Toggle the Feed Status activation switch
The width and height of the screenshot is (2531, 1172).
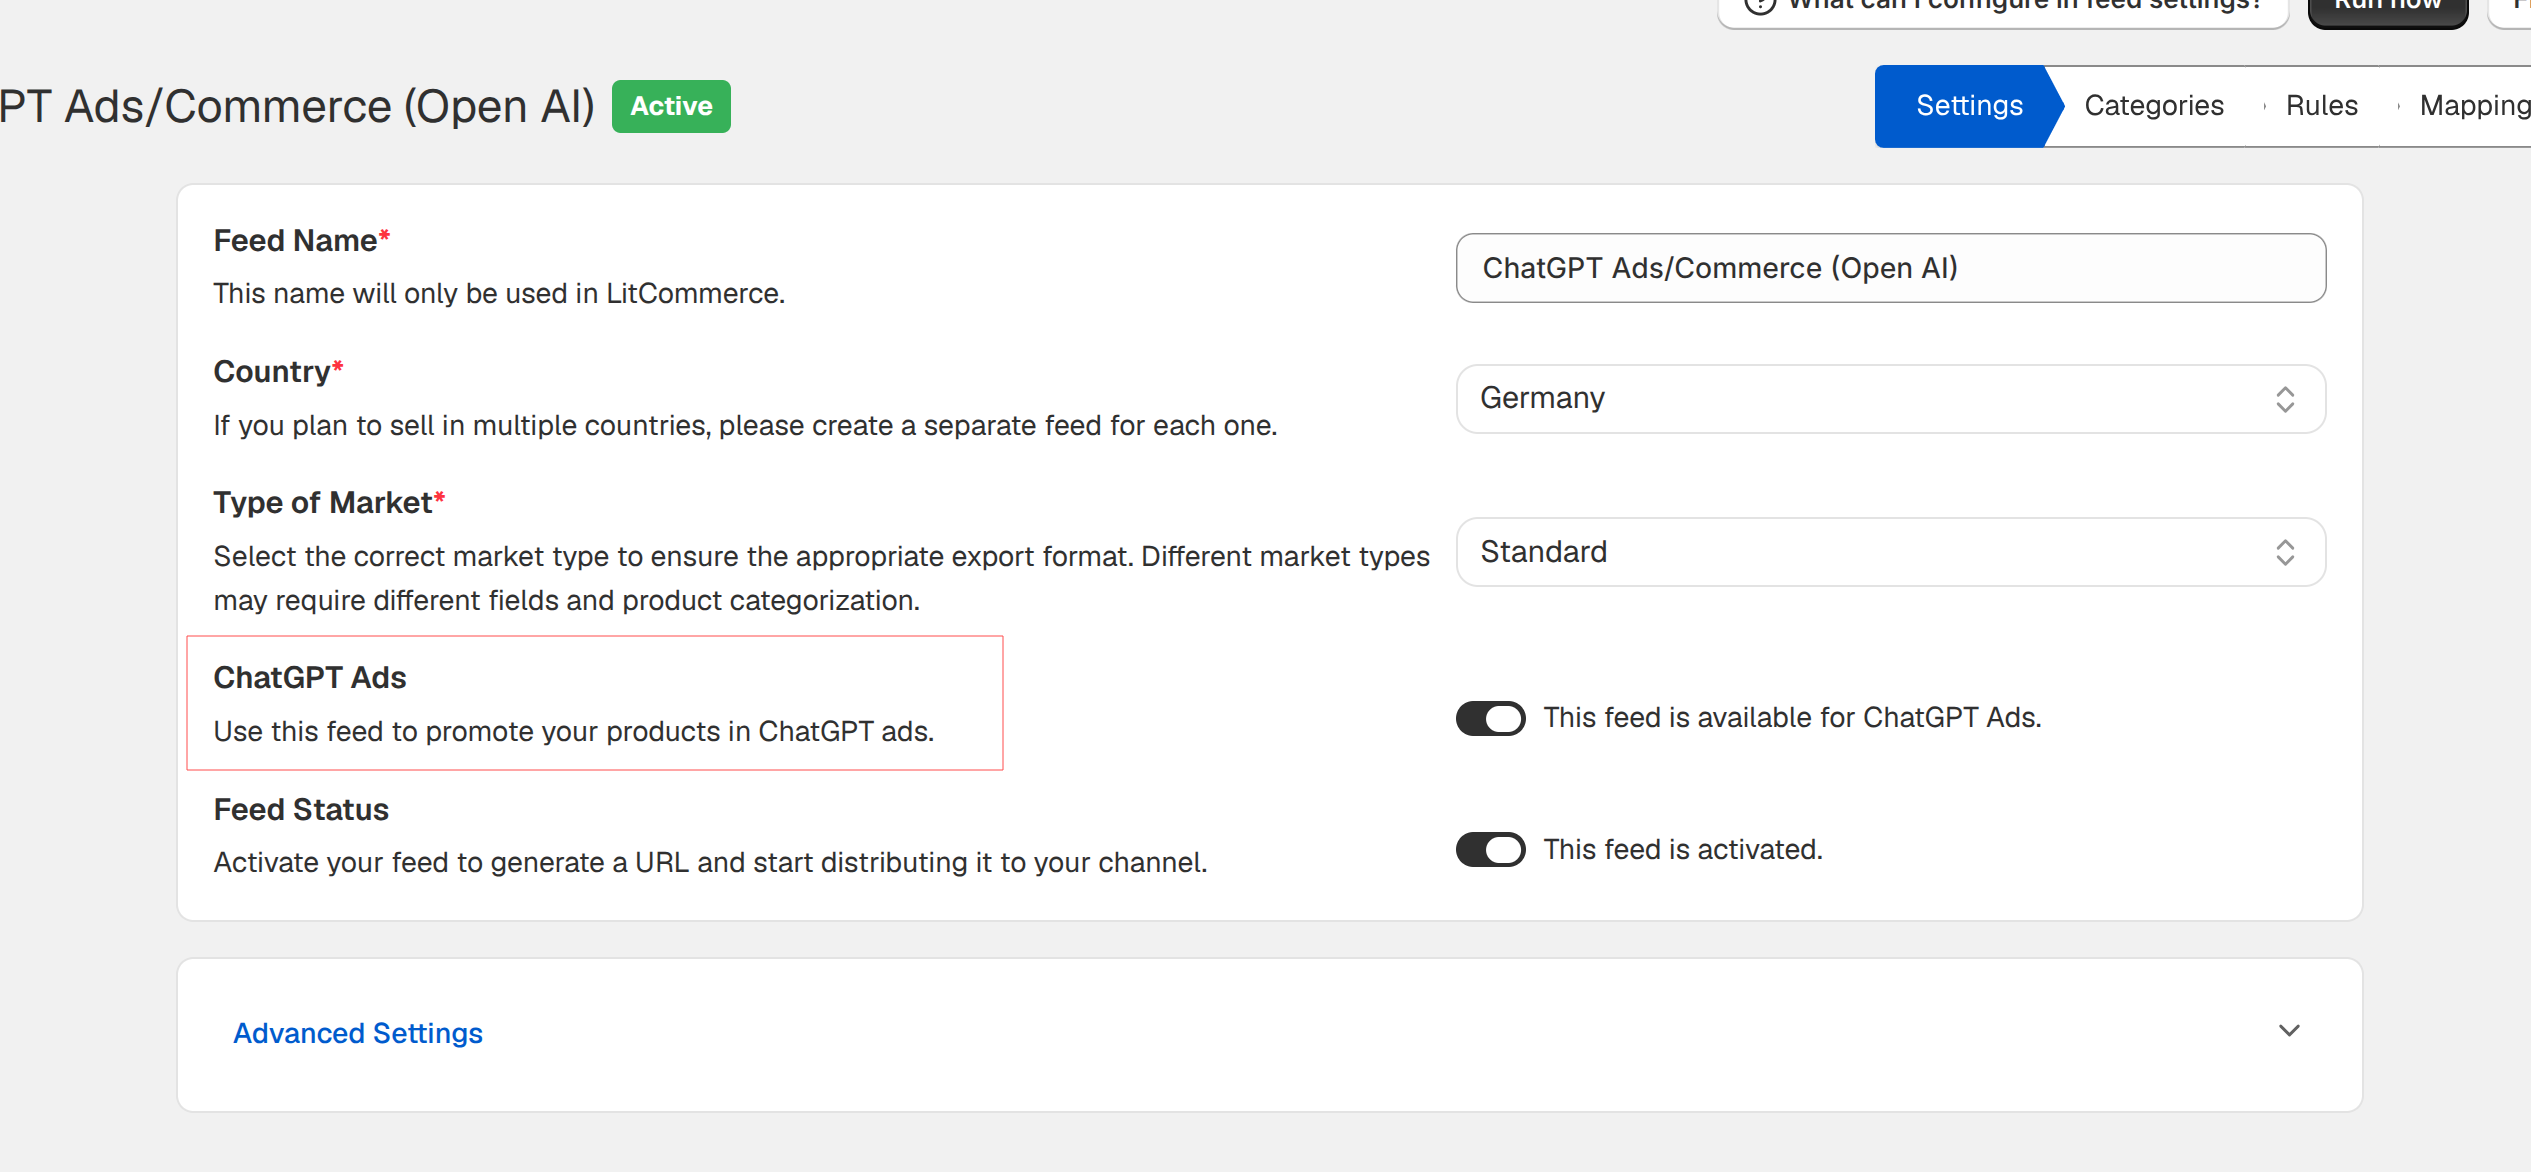(1490, 850)
